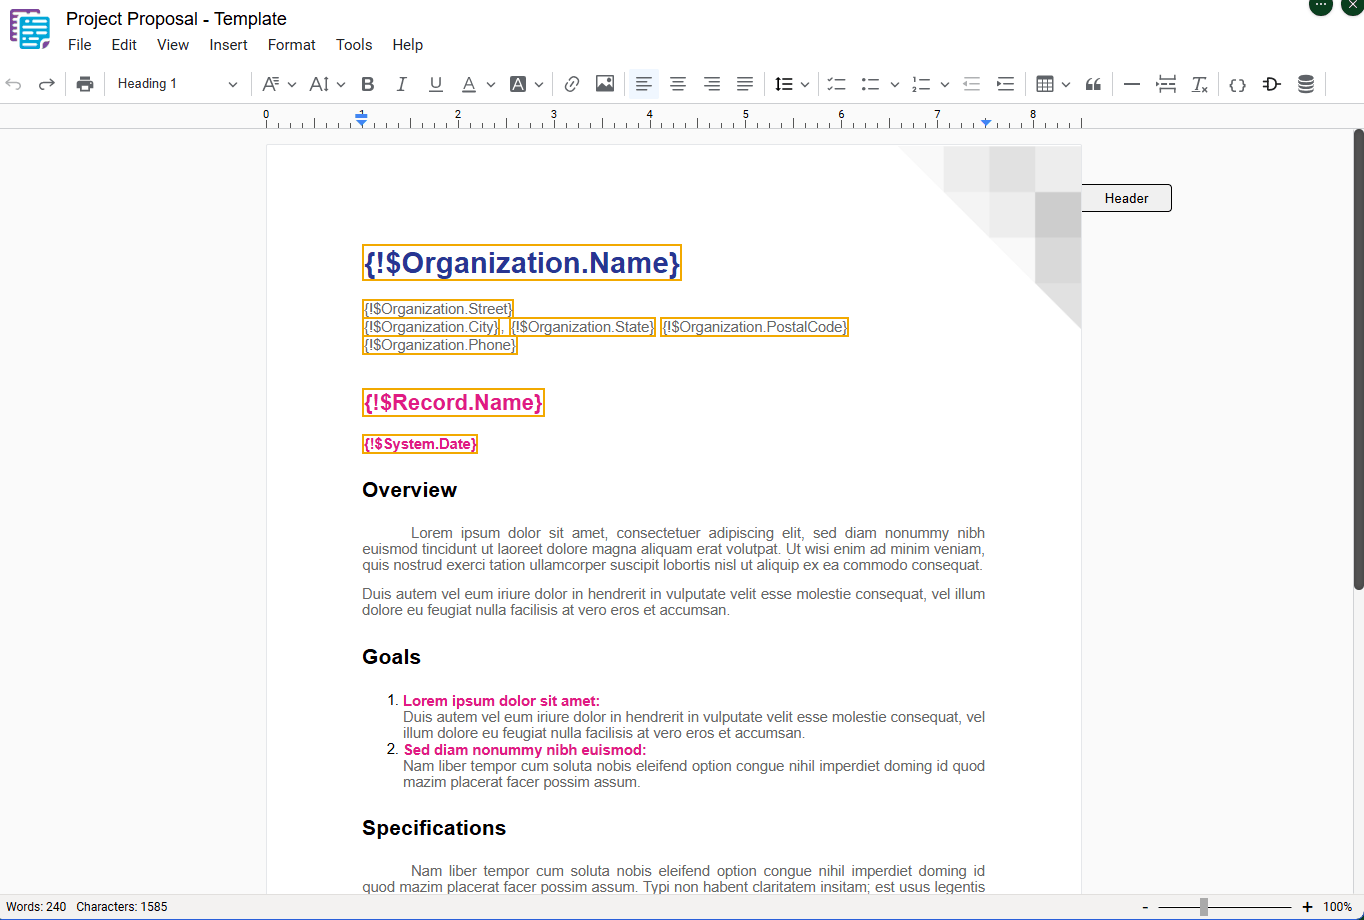Decrease the paragraph indent
Image resolution: width=1364 pixels, height=920 pixels.
tap(971, 84)
